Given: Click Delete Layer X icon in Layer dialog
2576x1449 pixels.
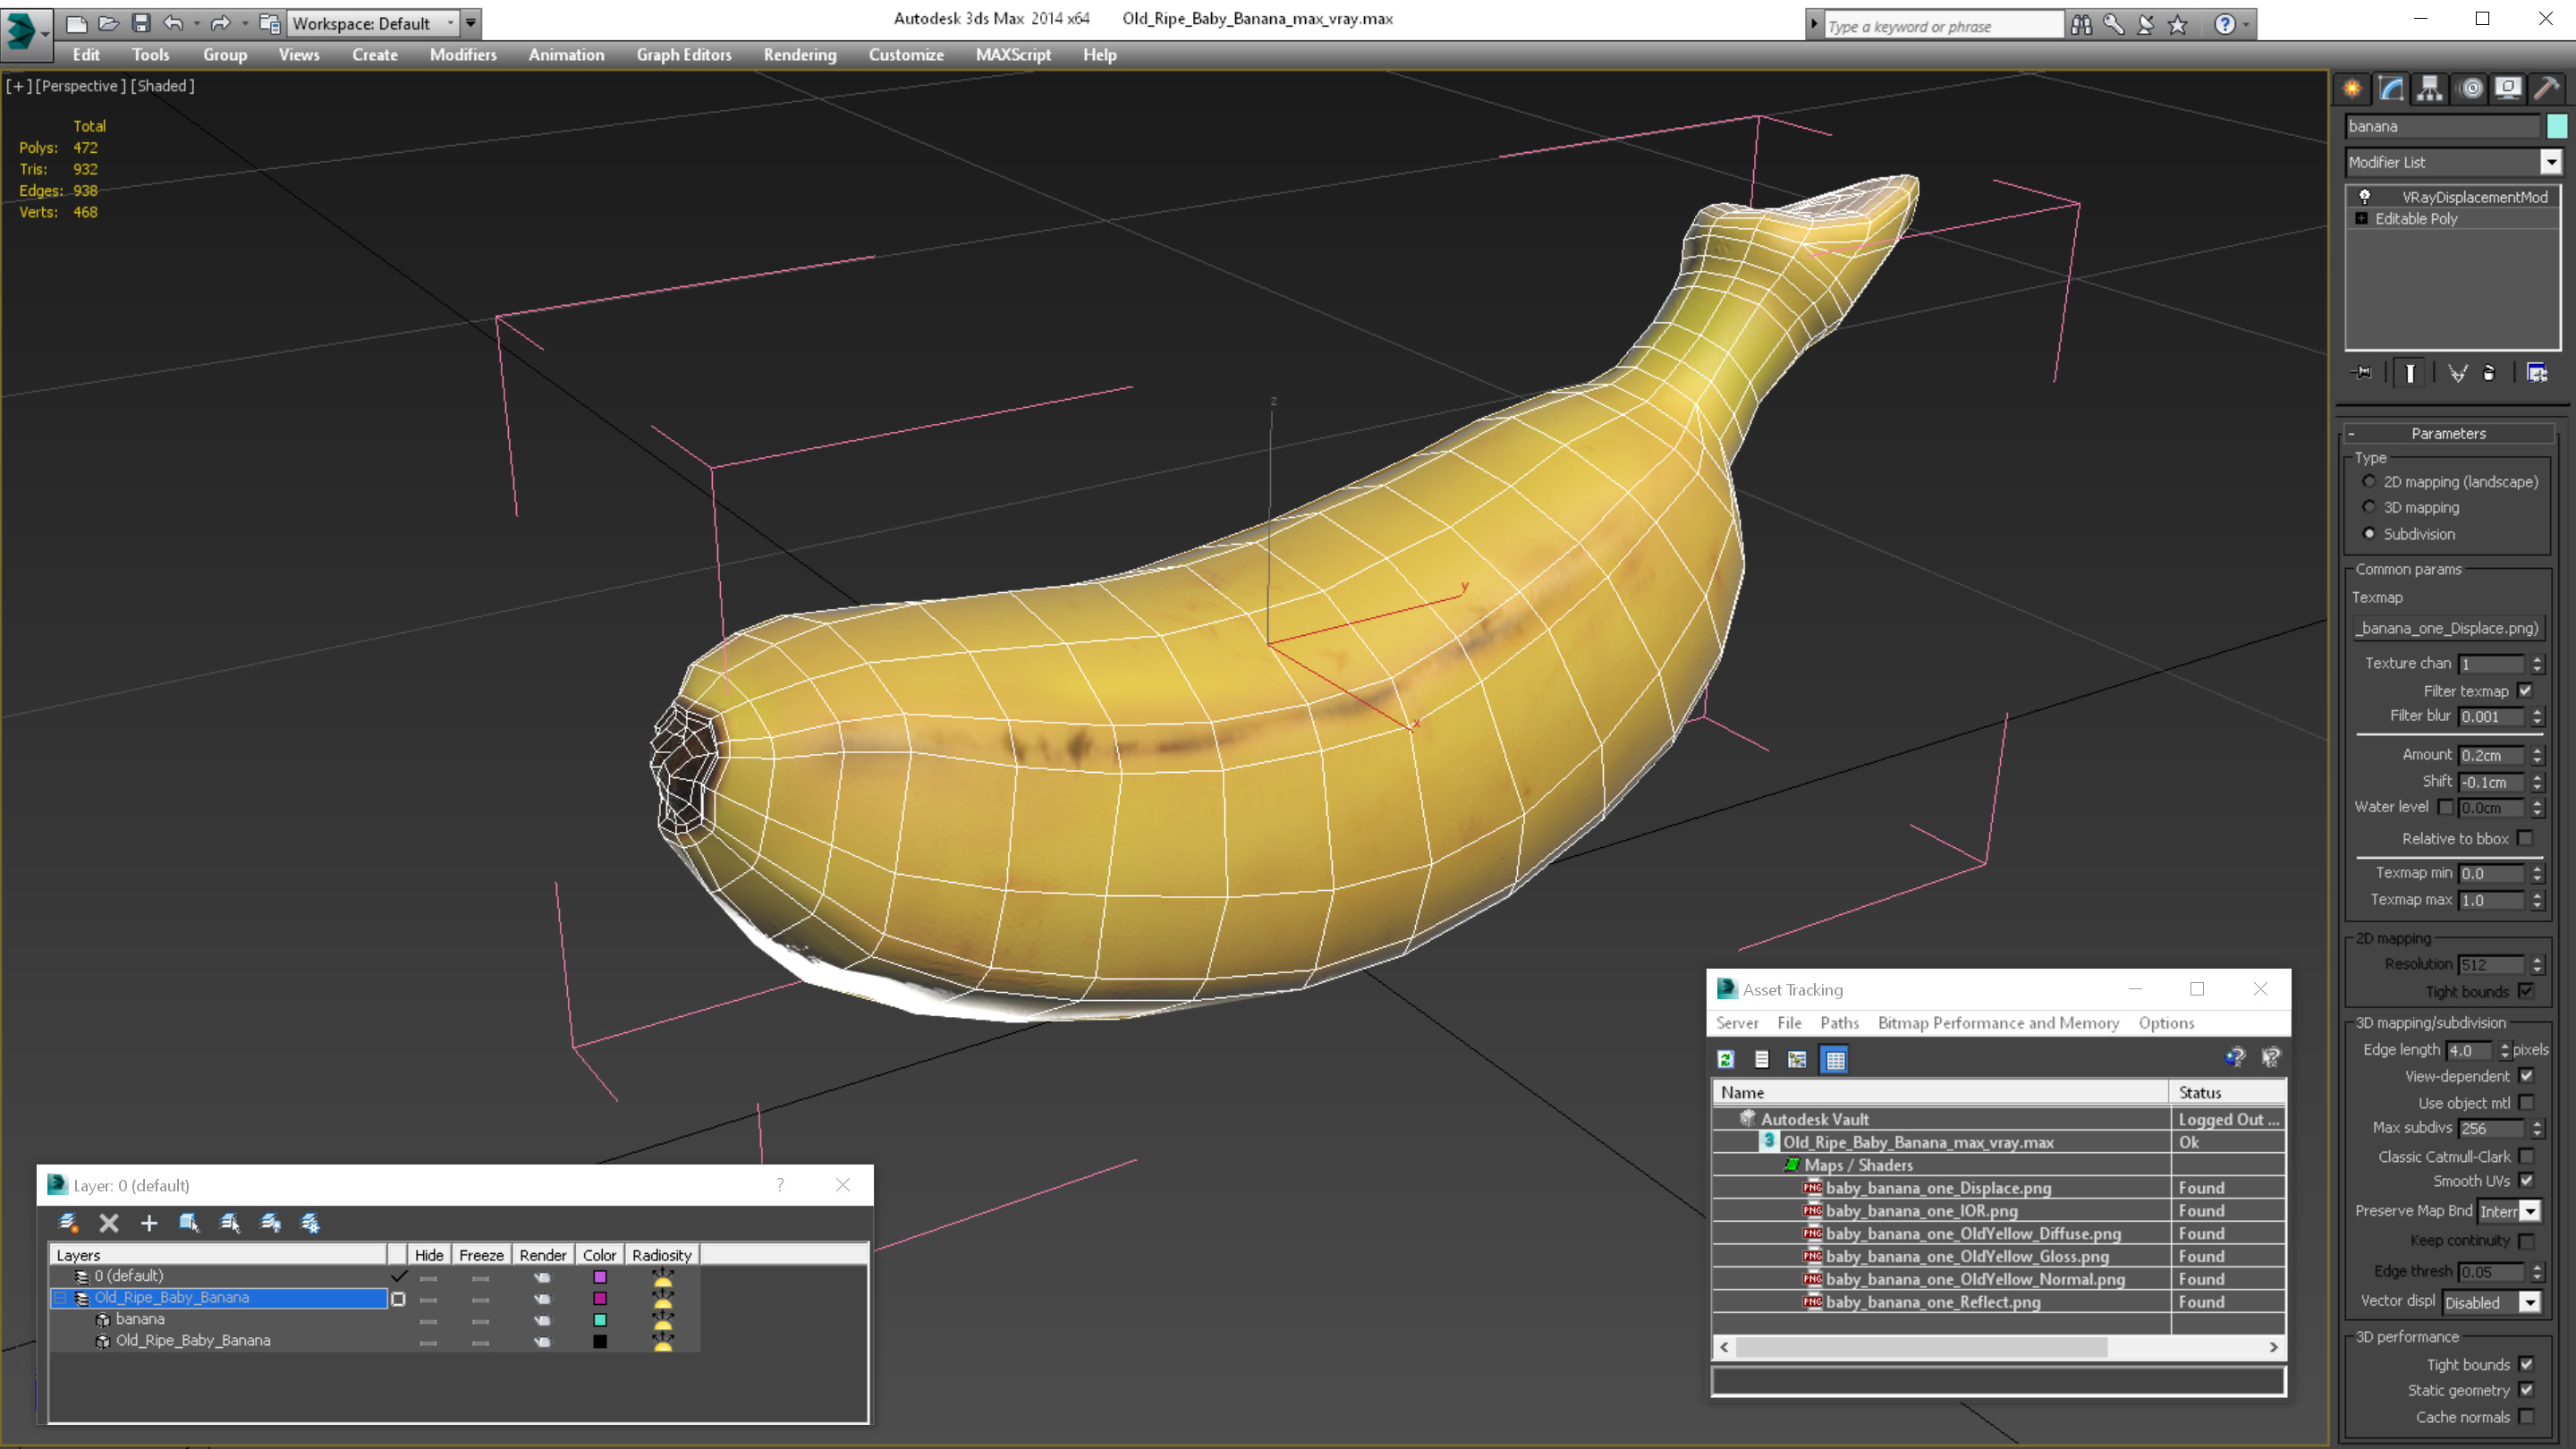Looking at the screenshot, I should click(x=109, y=1222).
